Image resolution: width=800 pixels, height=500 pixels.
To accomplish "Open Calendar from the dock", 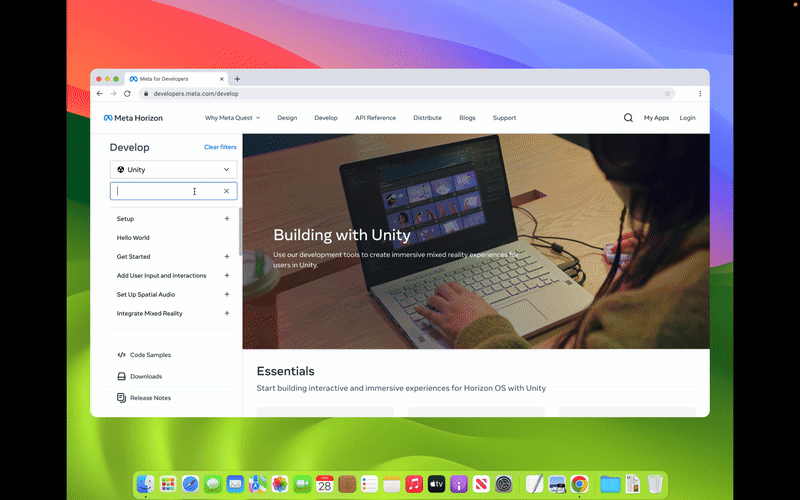I will (x=324, y=484).
